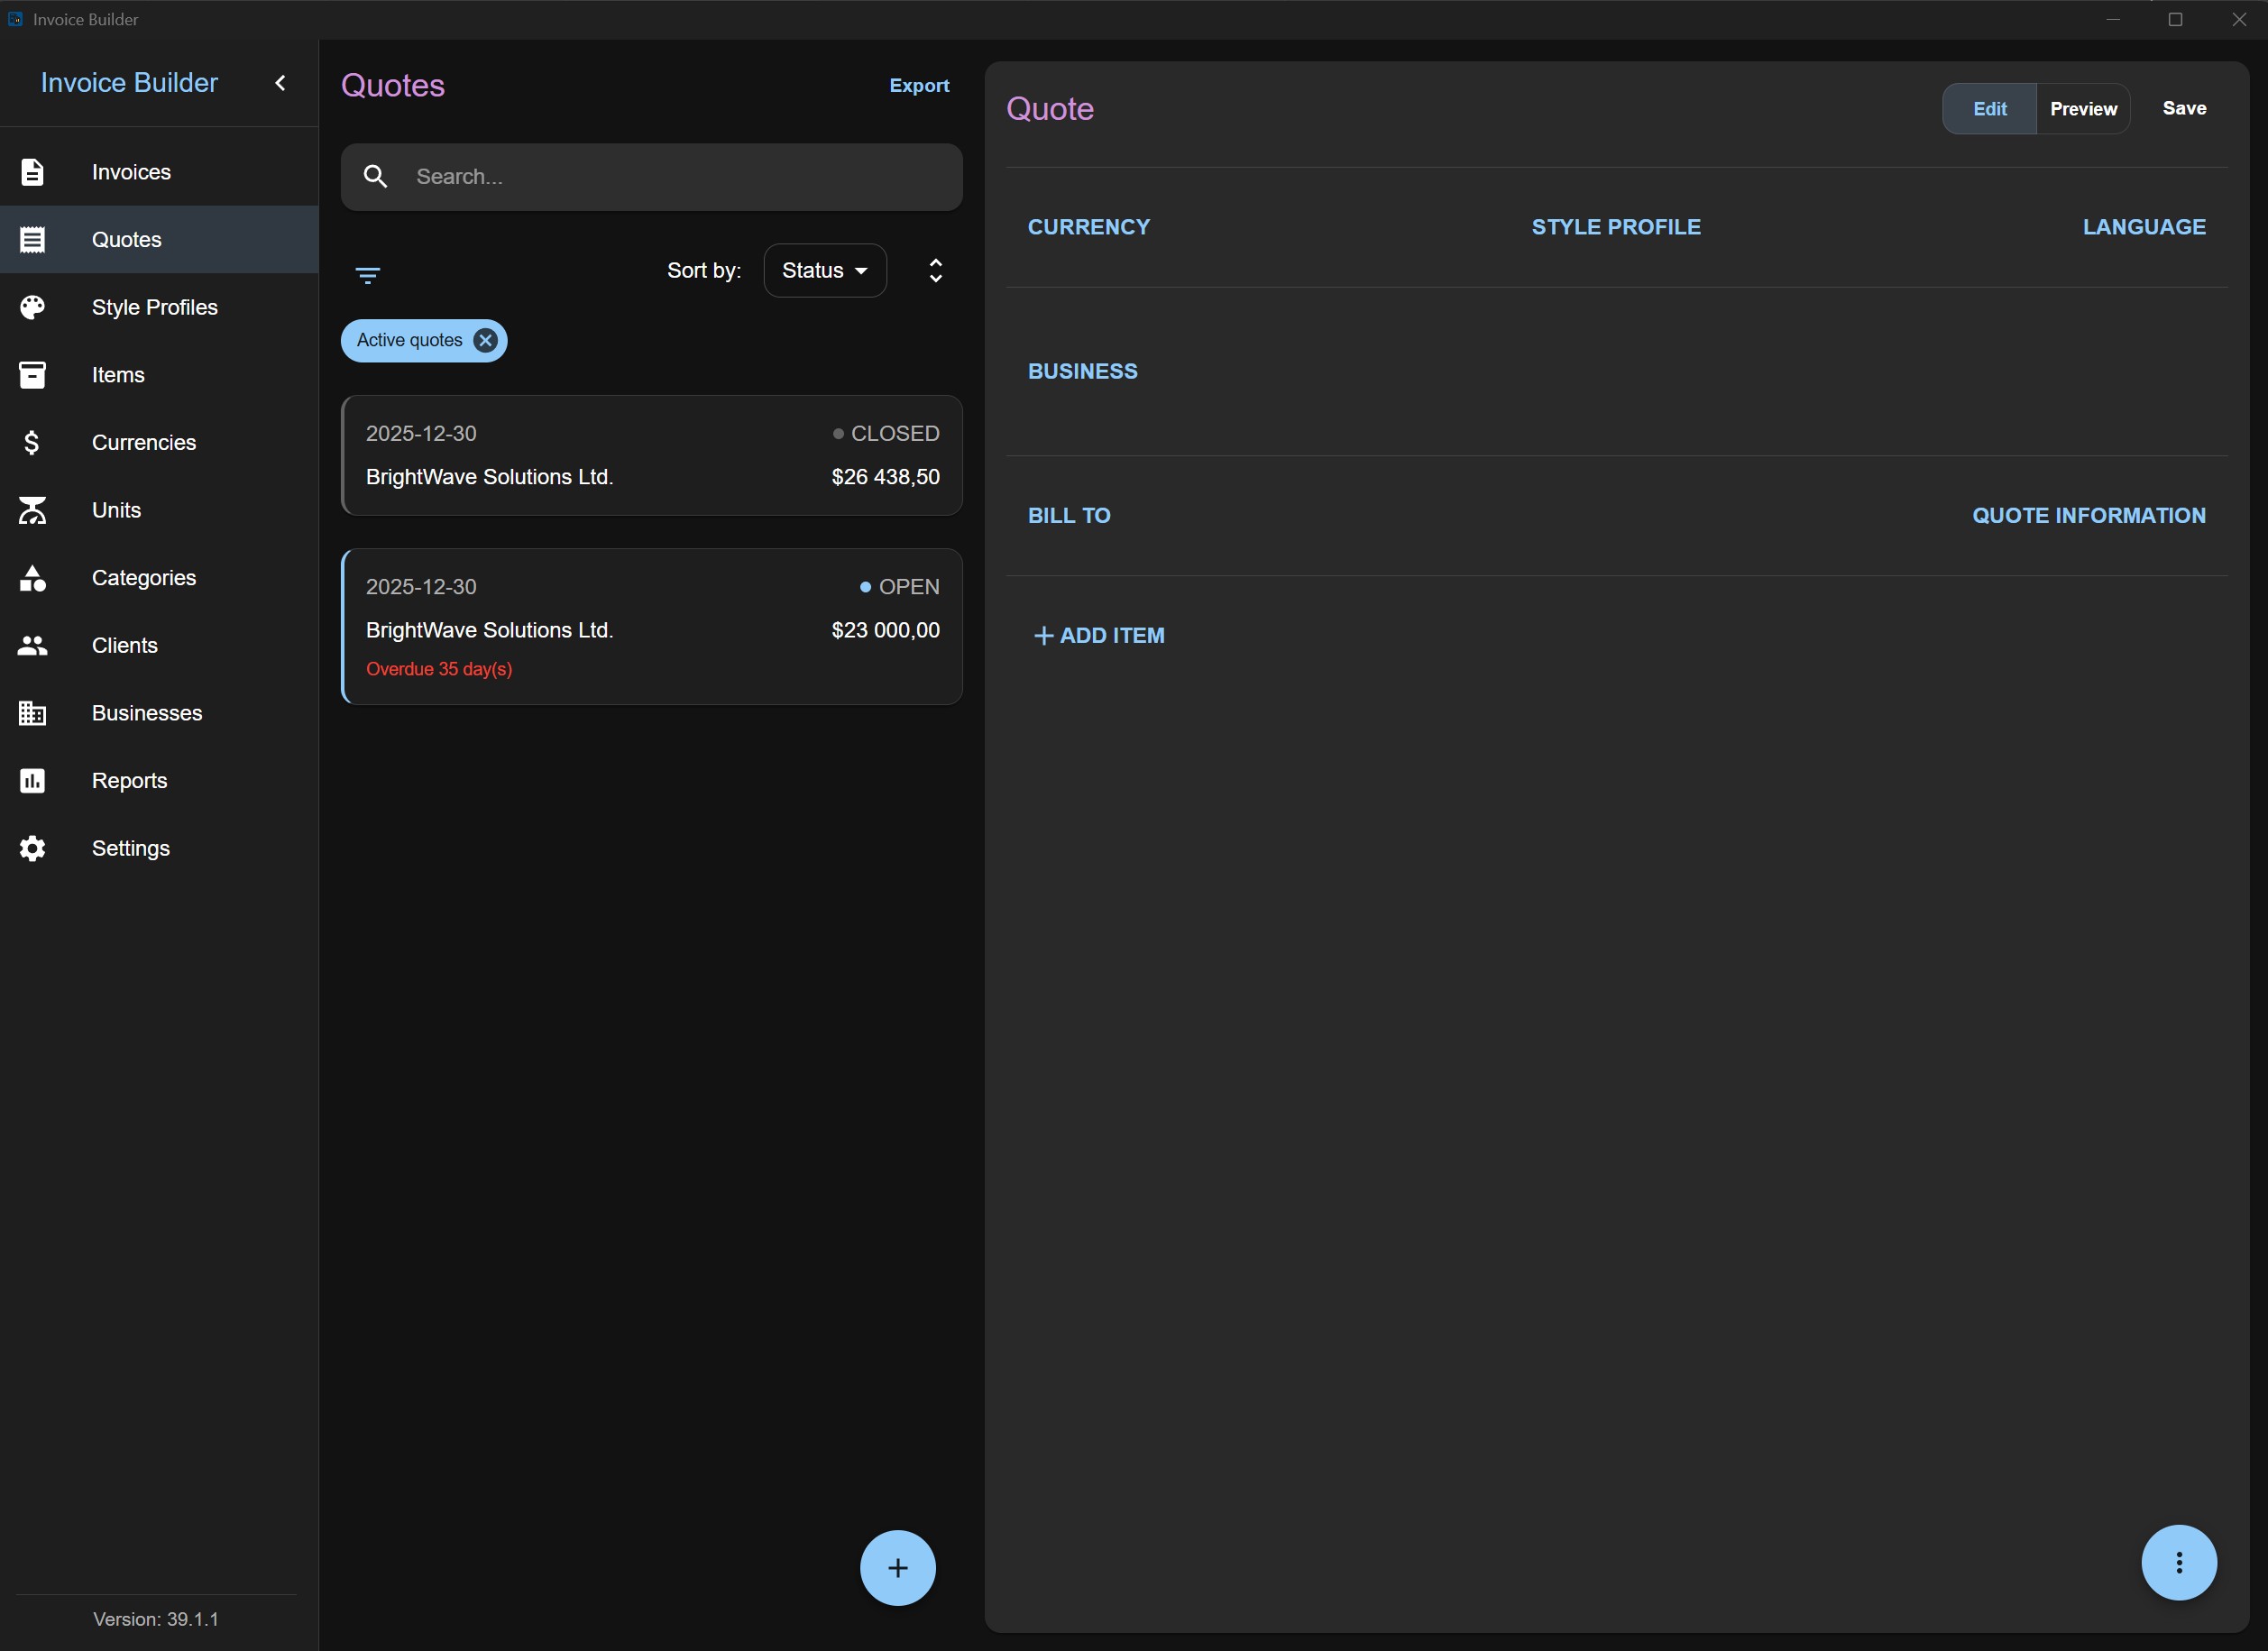Open the three-dot more actions button

point(2178,1562)
